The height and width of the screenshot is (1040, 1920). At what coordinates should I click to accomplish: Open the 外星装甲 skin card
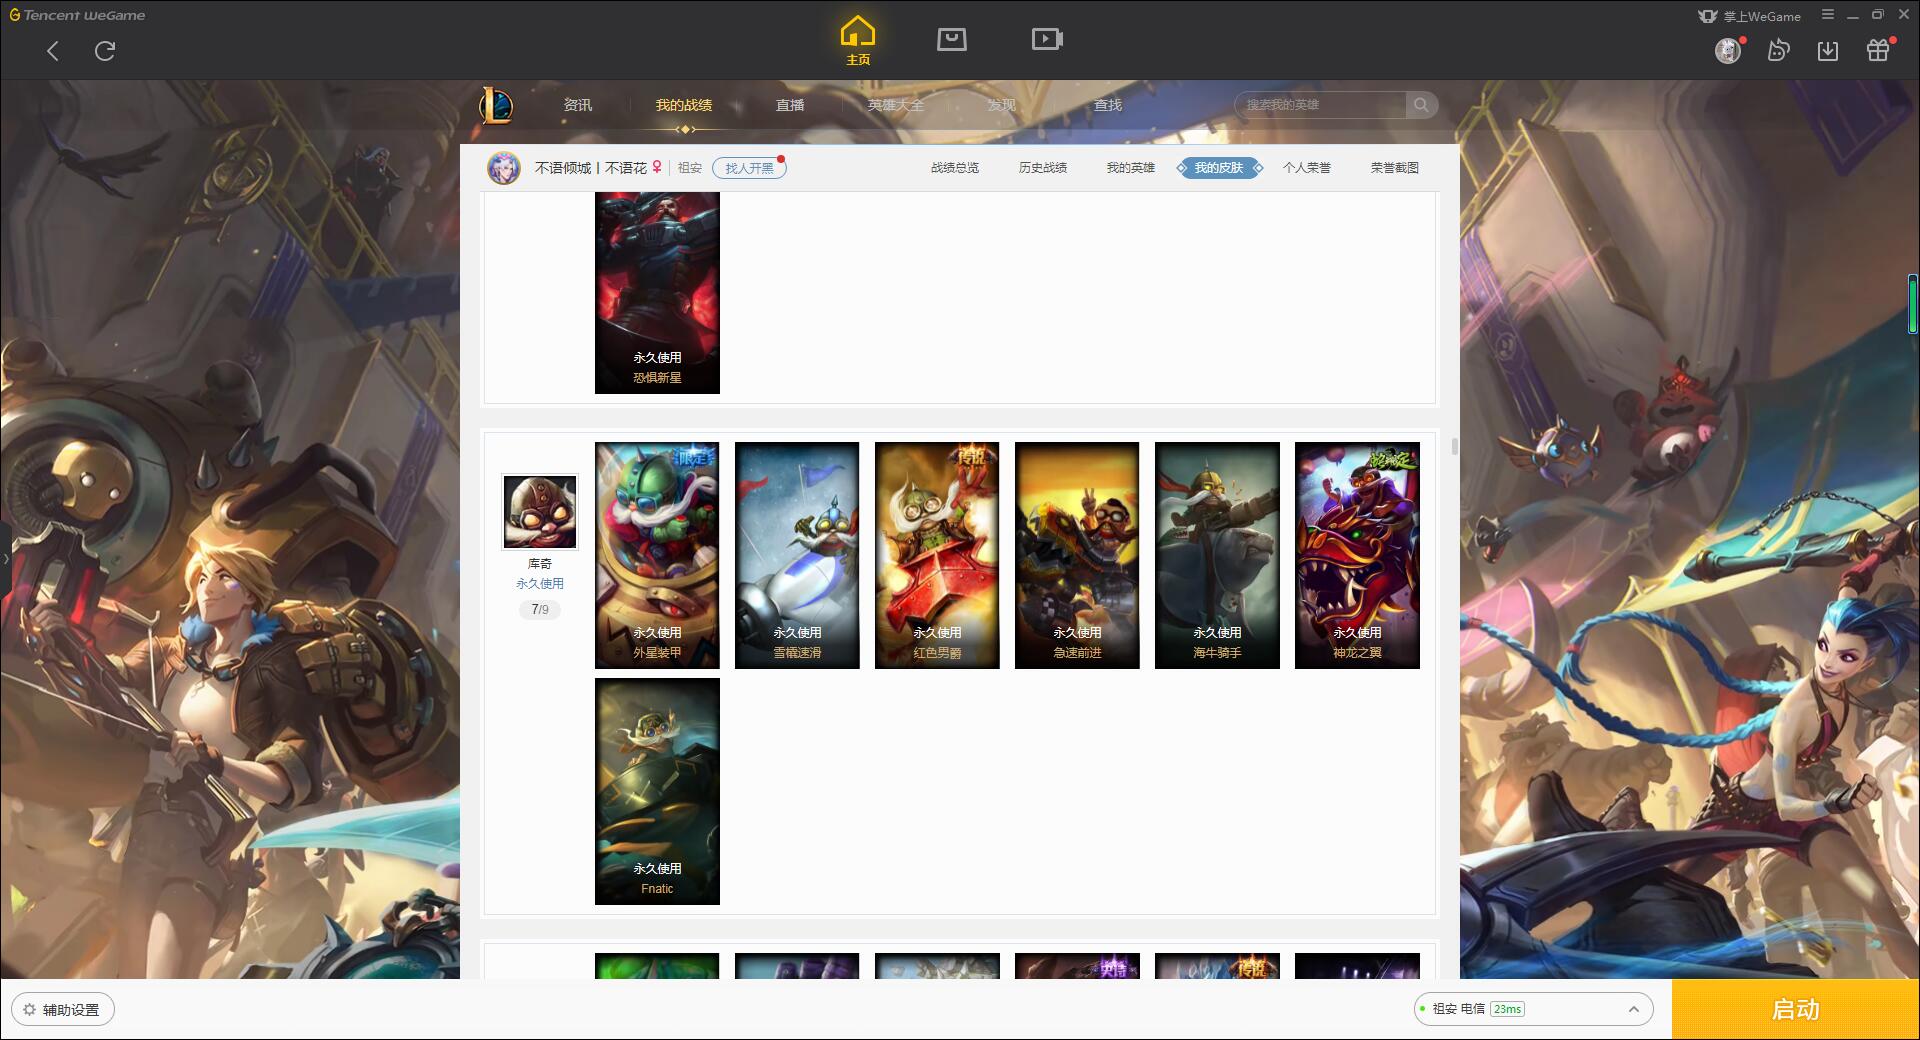[x=657, y=555]
